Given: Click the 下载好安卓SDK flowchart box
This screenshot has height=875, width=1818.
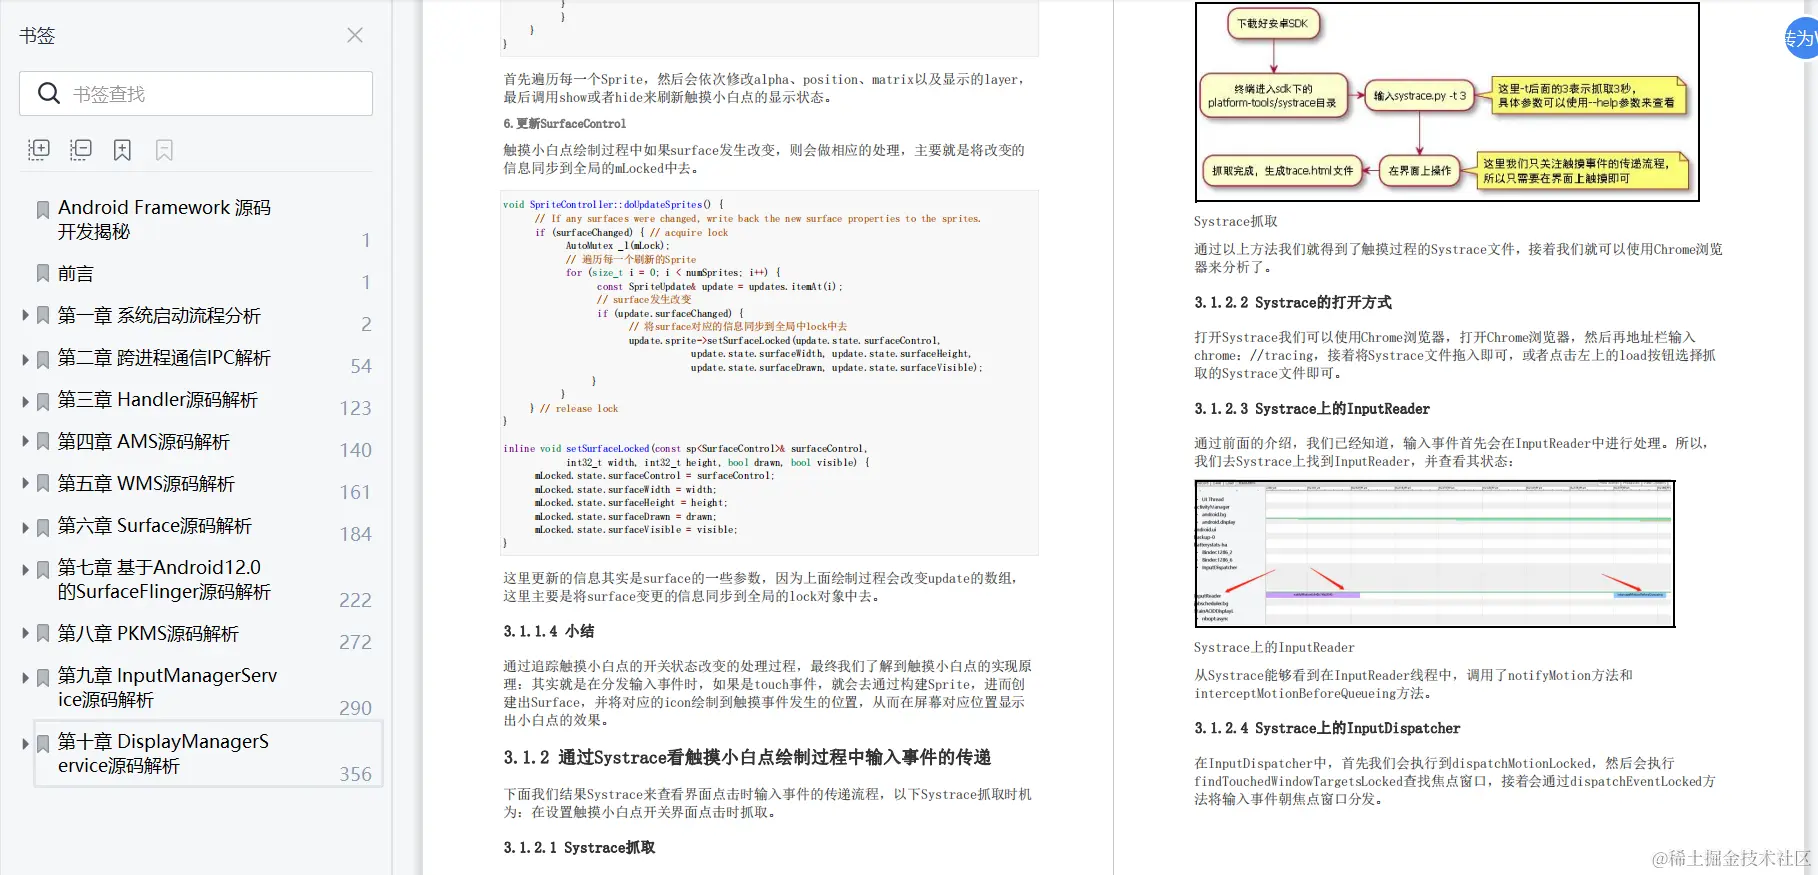Looking at the screenshot, I should [1272, 23].
